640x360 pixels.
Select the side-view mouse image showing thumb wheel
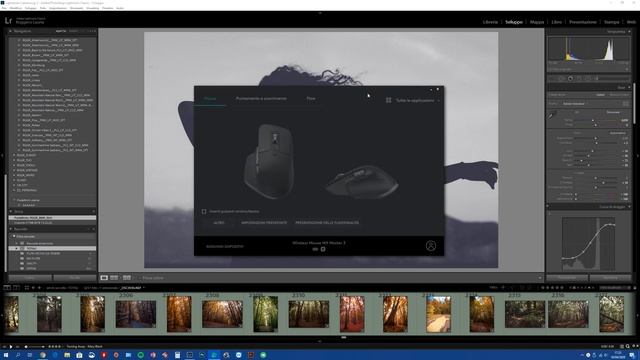[x=362, y=182]
